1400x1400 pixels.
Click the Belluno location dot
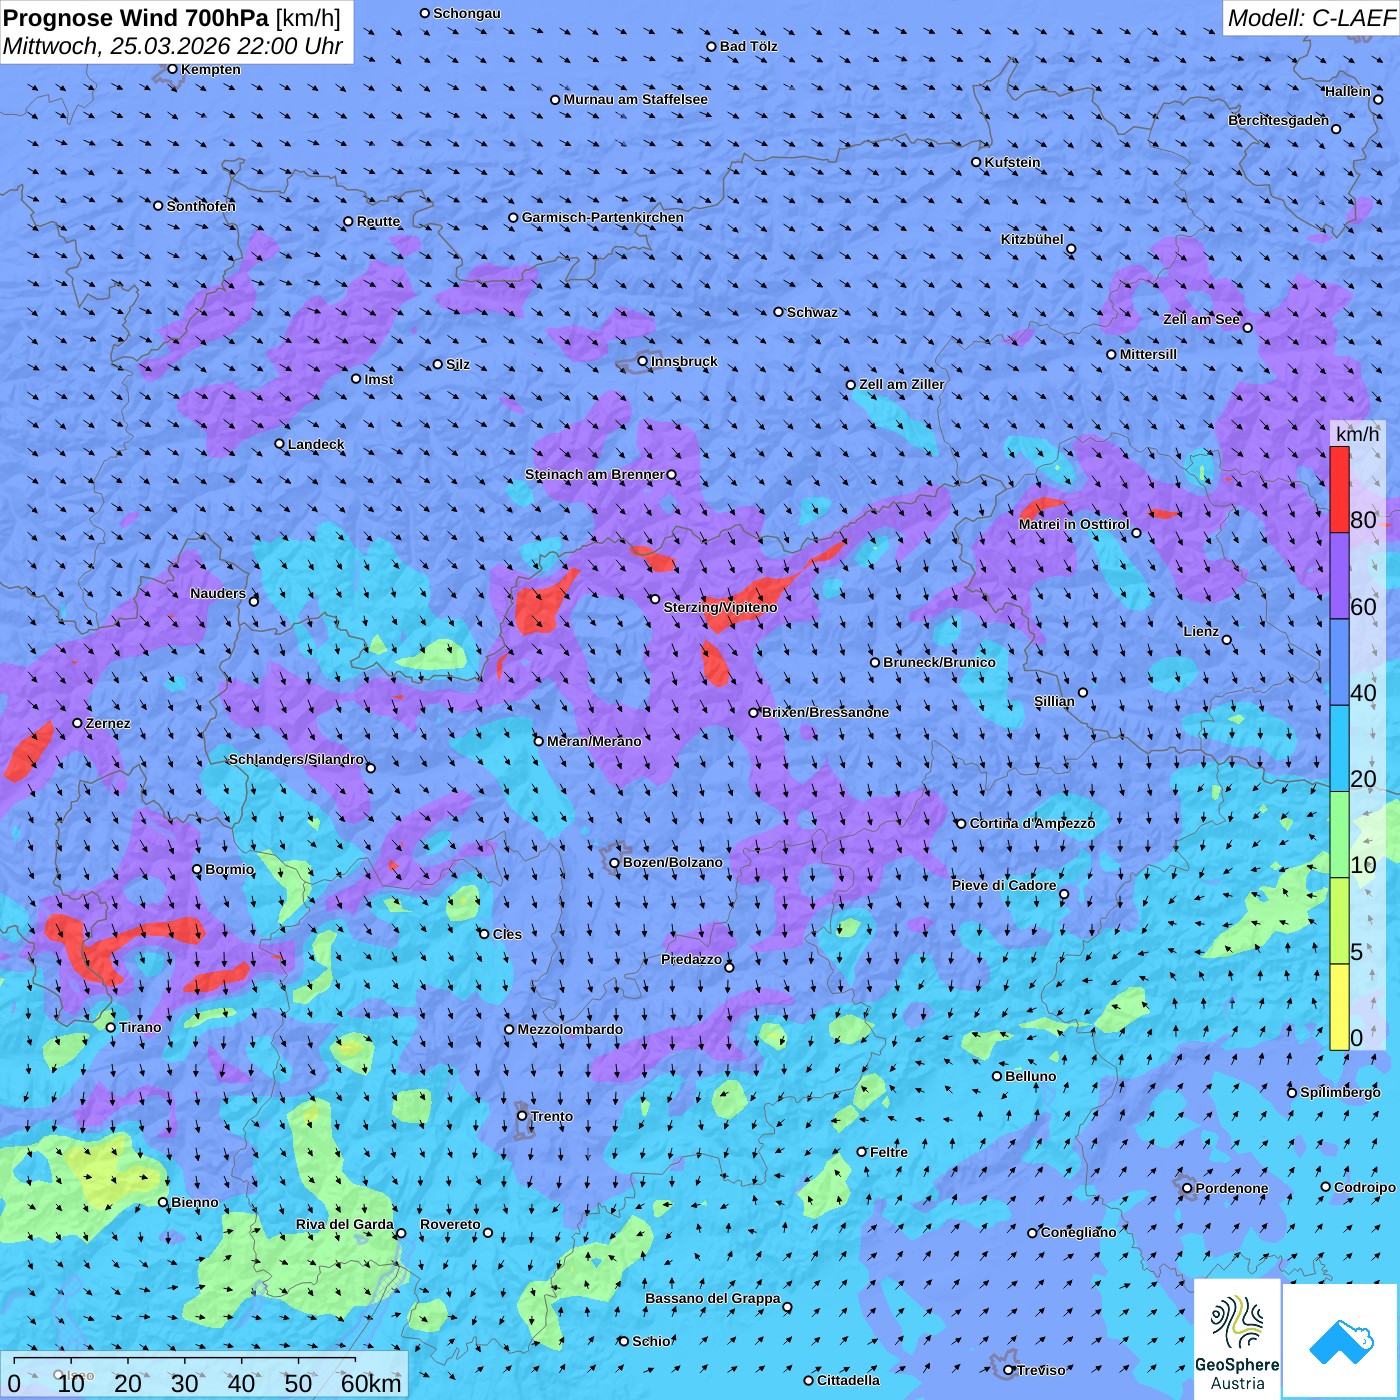point(997,1076)
